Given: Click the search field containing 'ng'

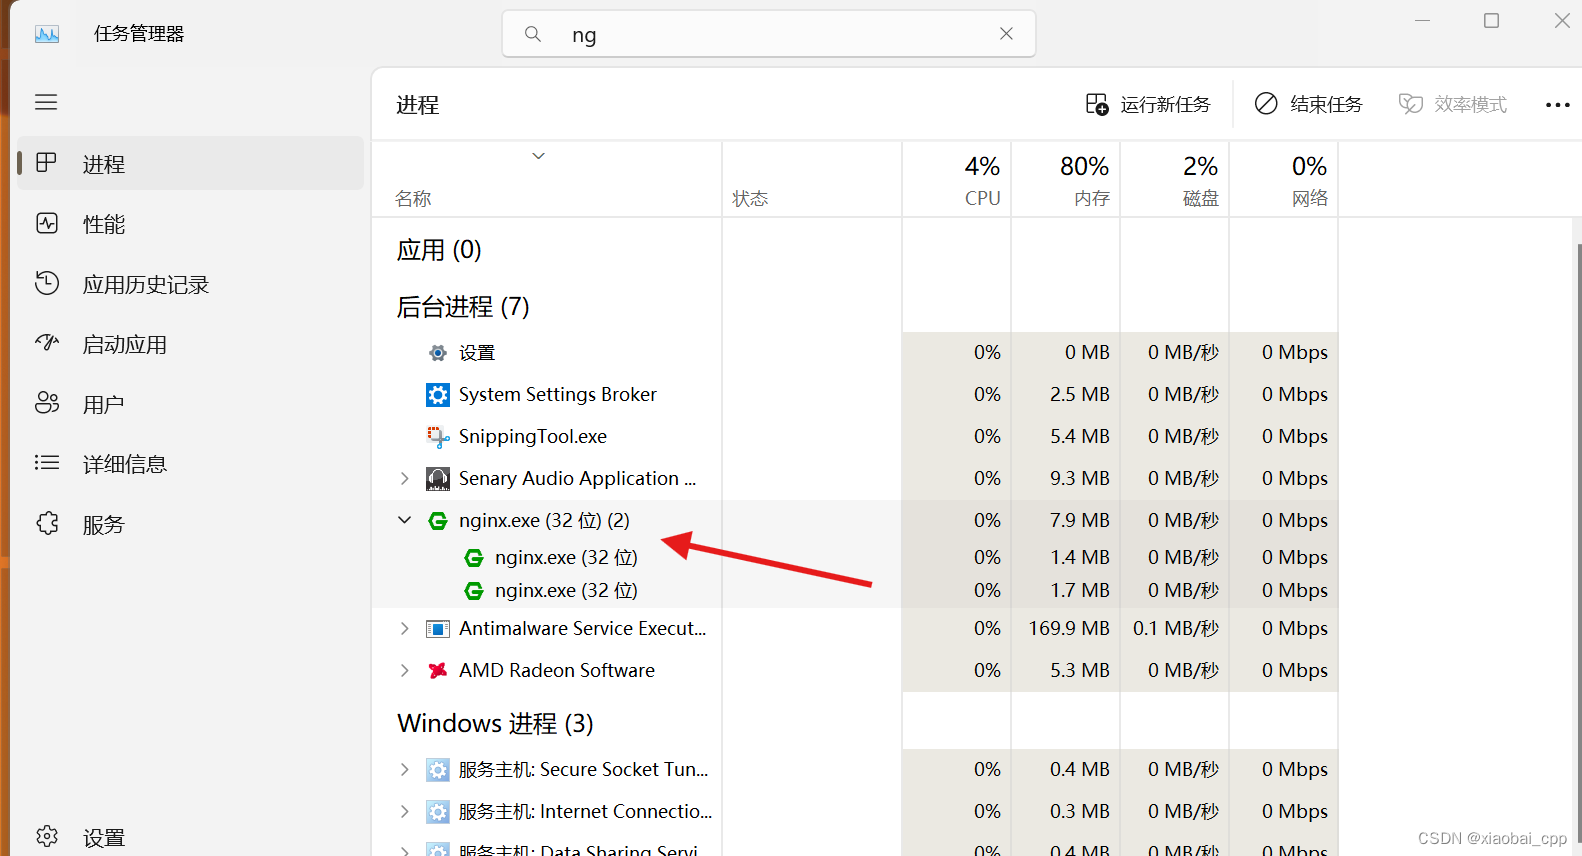Looking at the screenshot, I should tap(768, 34).
